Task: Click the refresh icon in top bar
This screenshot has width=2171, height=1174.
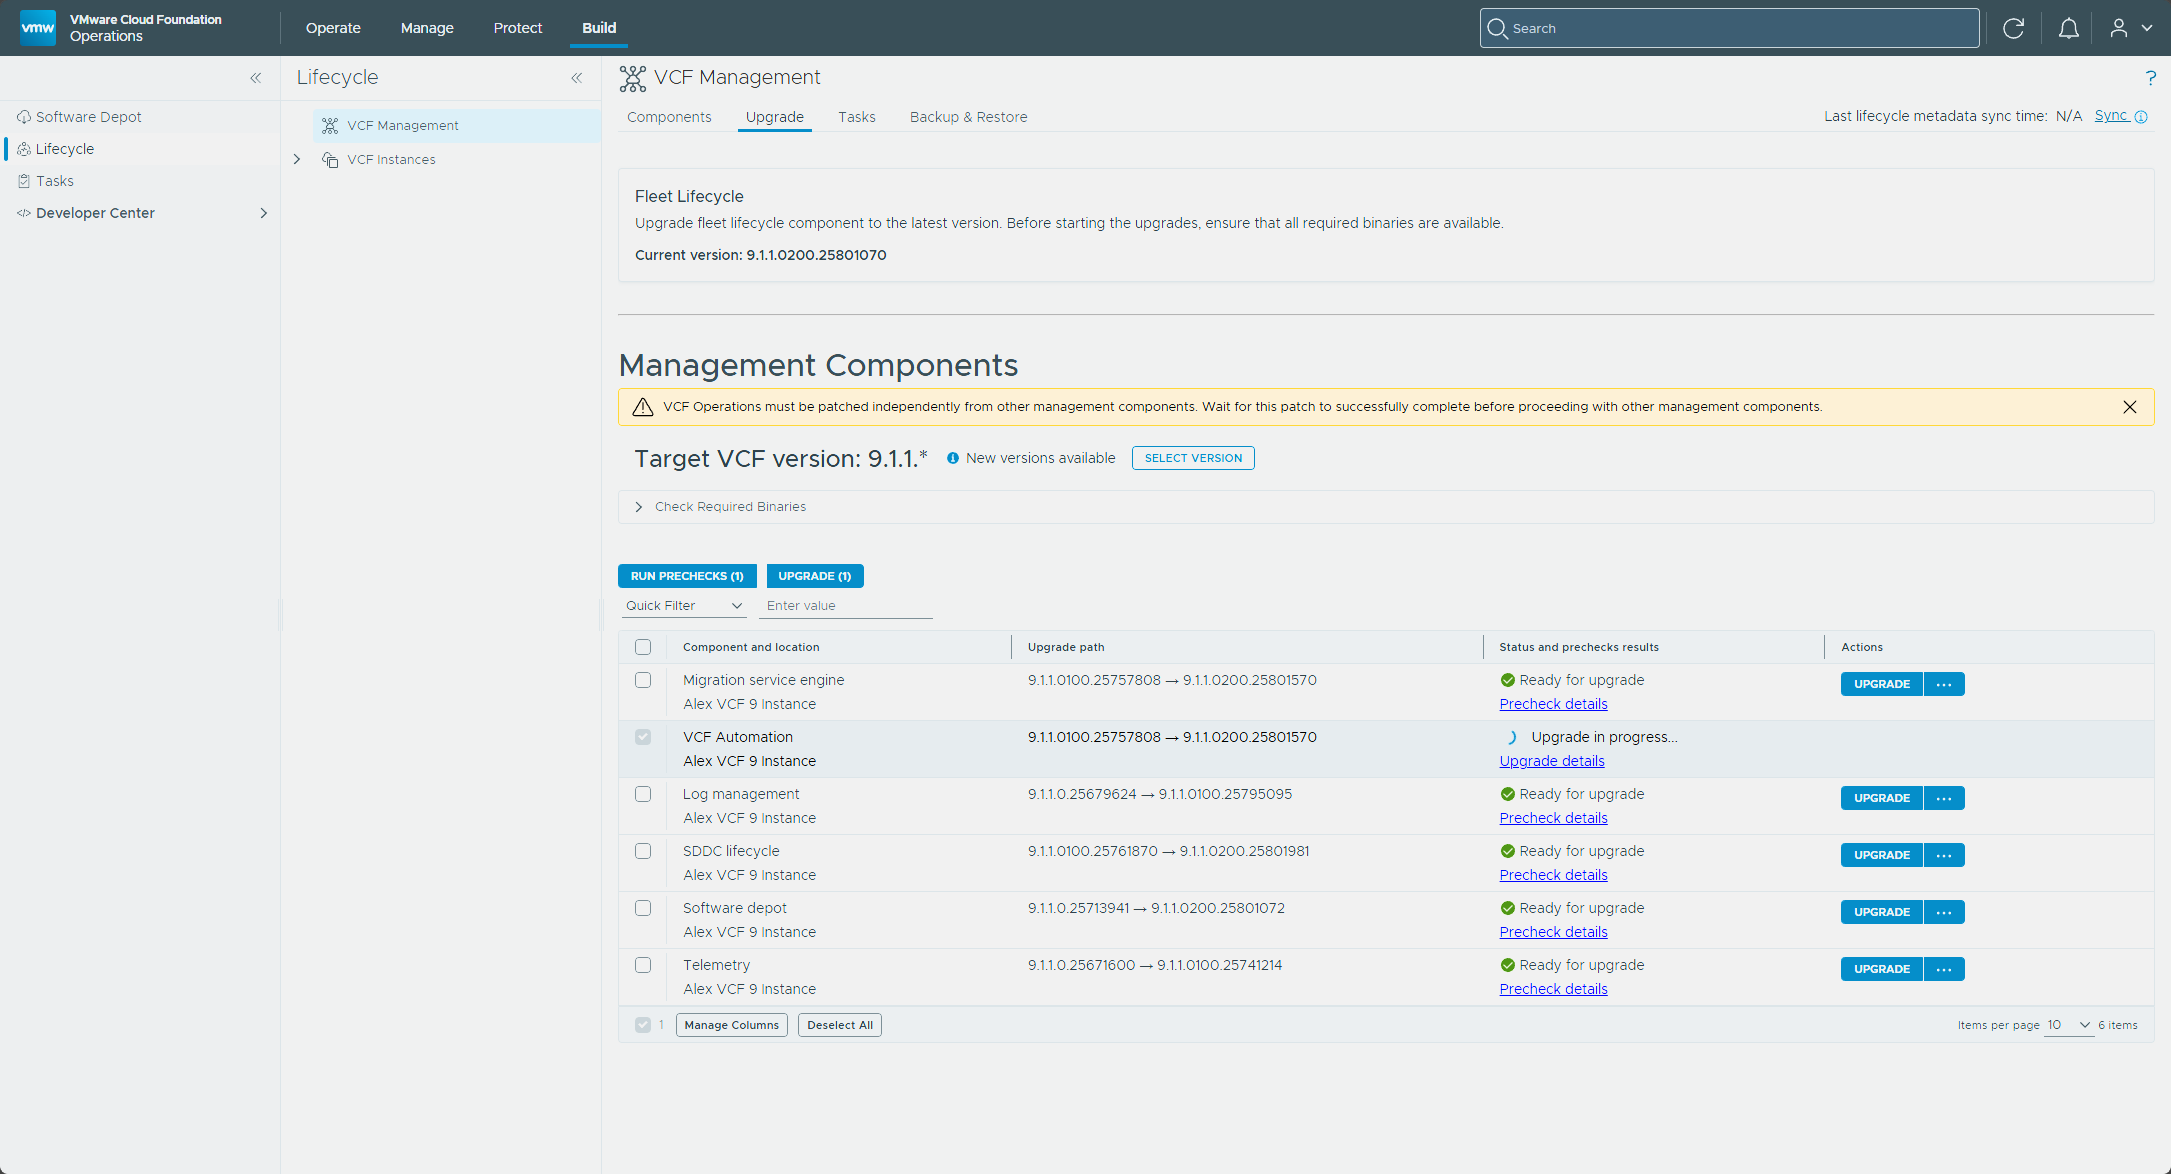Action: [x=2013, y=28]
